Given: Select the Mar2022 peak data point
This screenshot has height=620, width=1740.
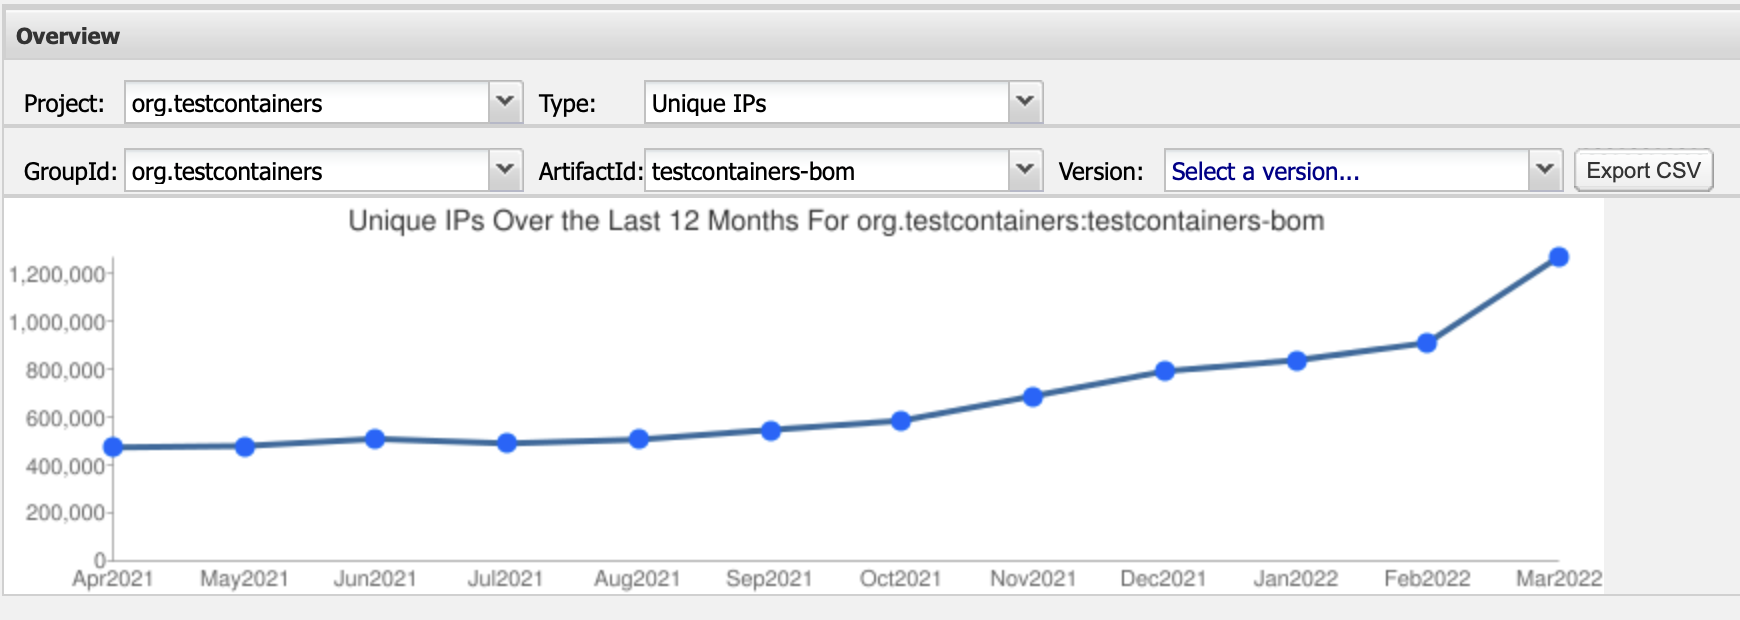Looking at the screenshot, I should coord(1559,257).
